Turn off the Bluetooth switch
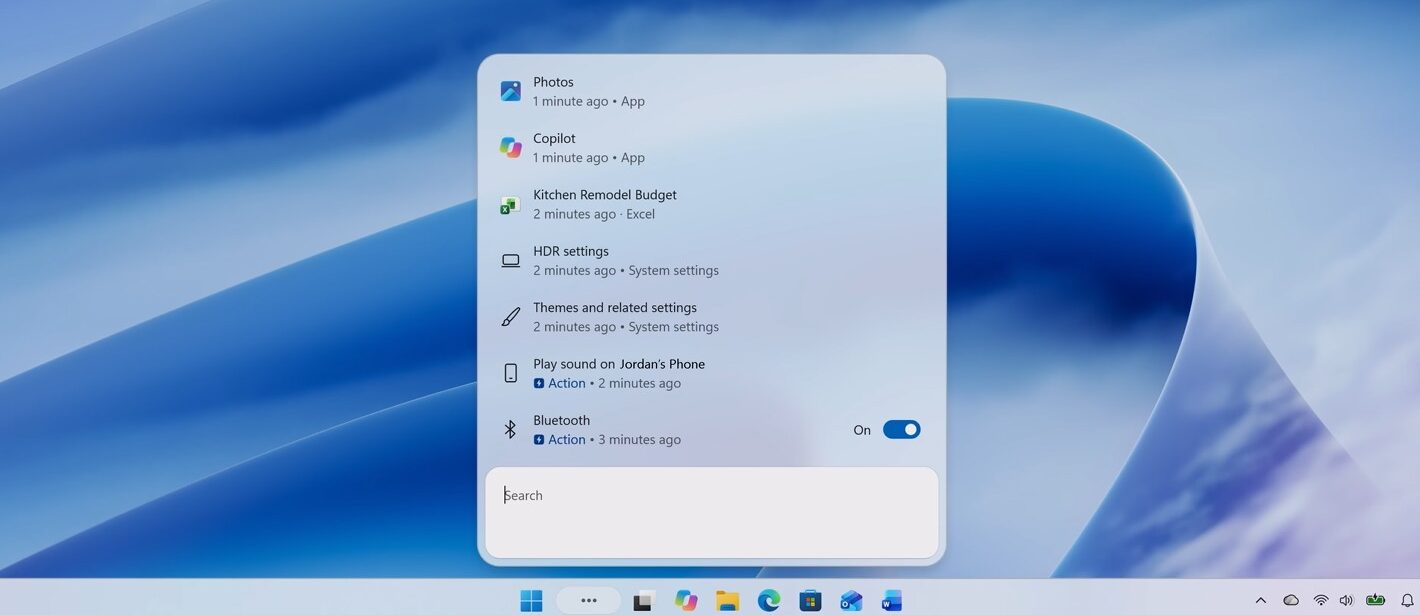The image size is (1420, 615). [x=901, y=430]
